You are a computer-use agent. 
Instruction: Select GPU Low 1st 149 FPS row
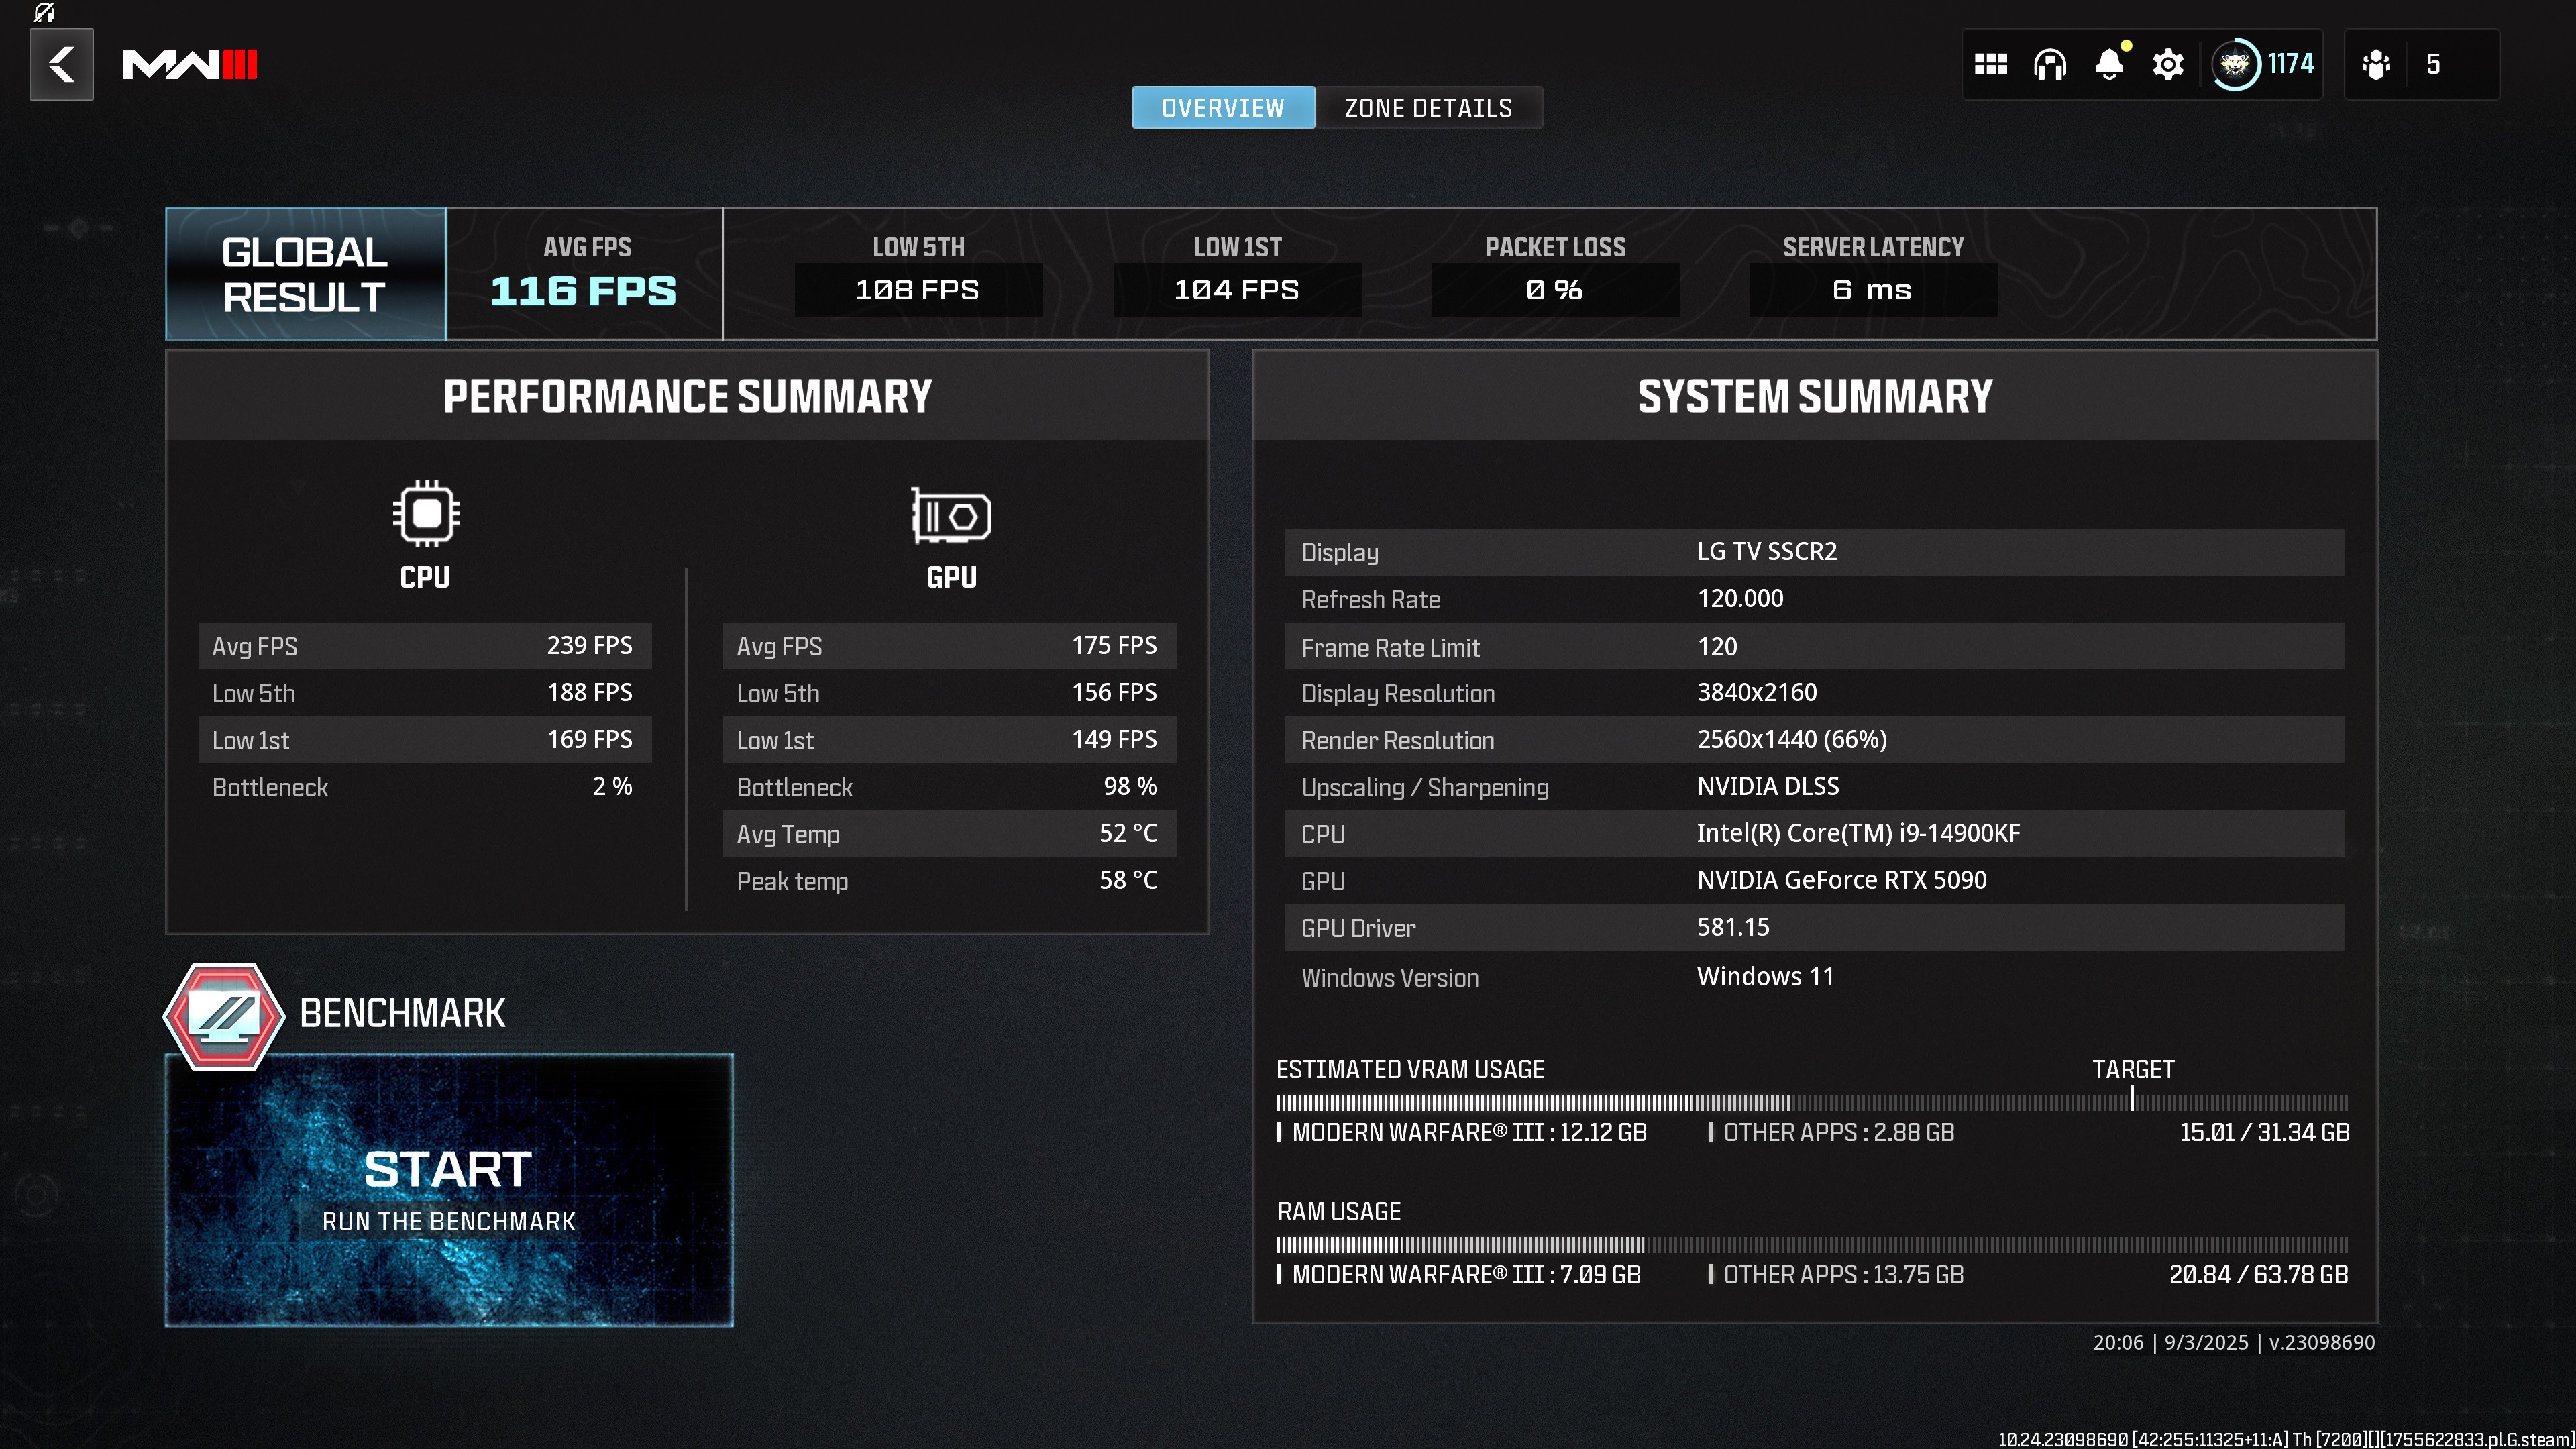[x=949, y=740]
